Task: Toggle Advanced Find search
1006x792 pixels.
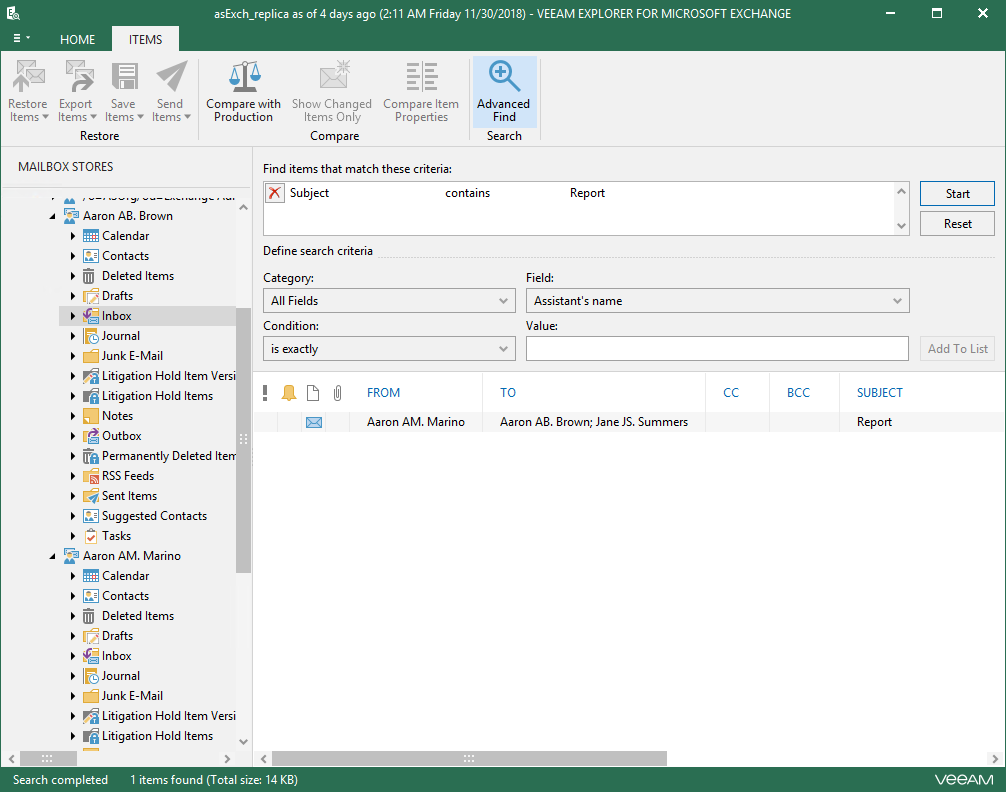Action: click(x=504, y=91)
